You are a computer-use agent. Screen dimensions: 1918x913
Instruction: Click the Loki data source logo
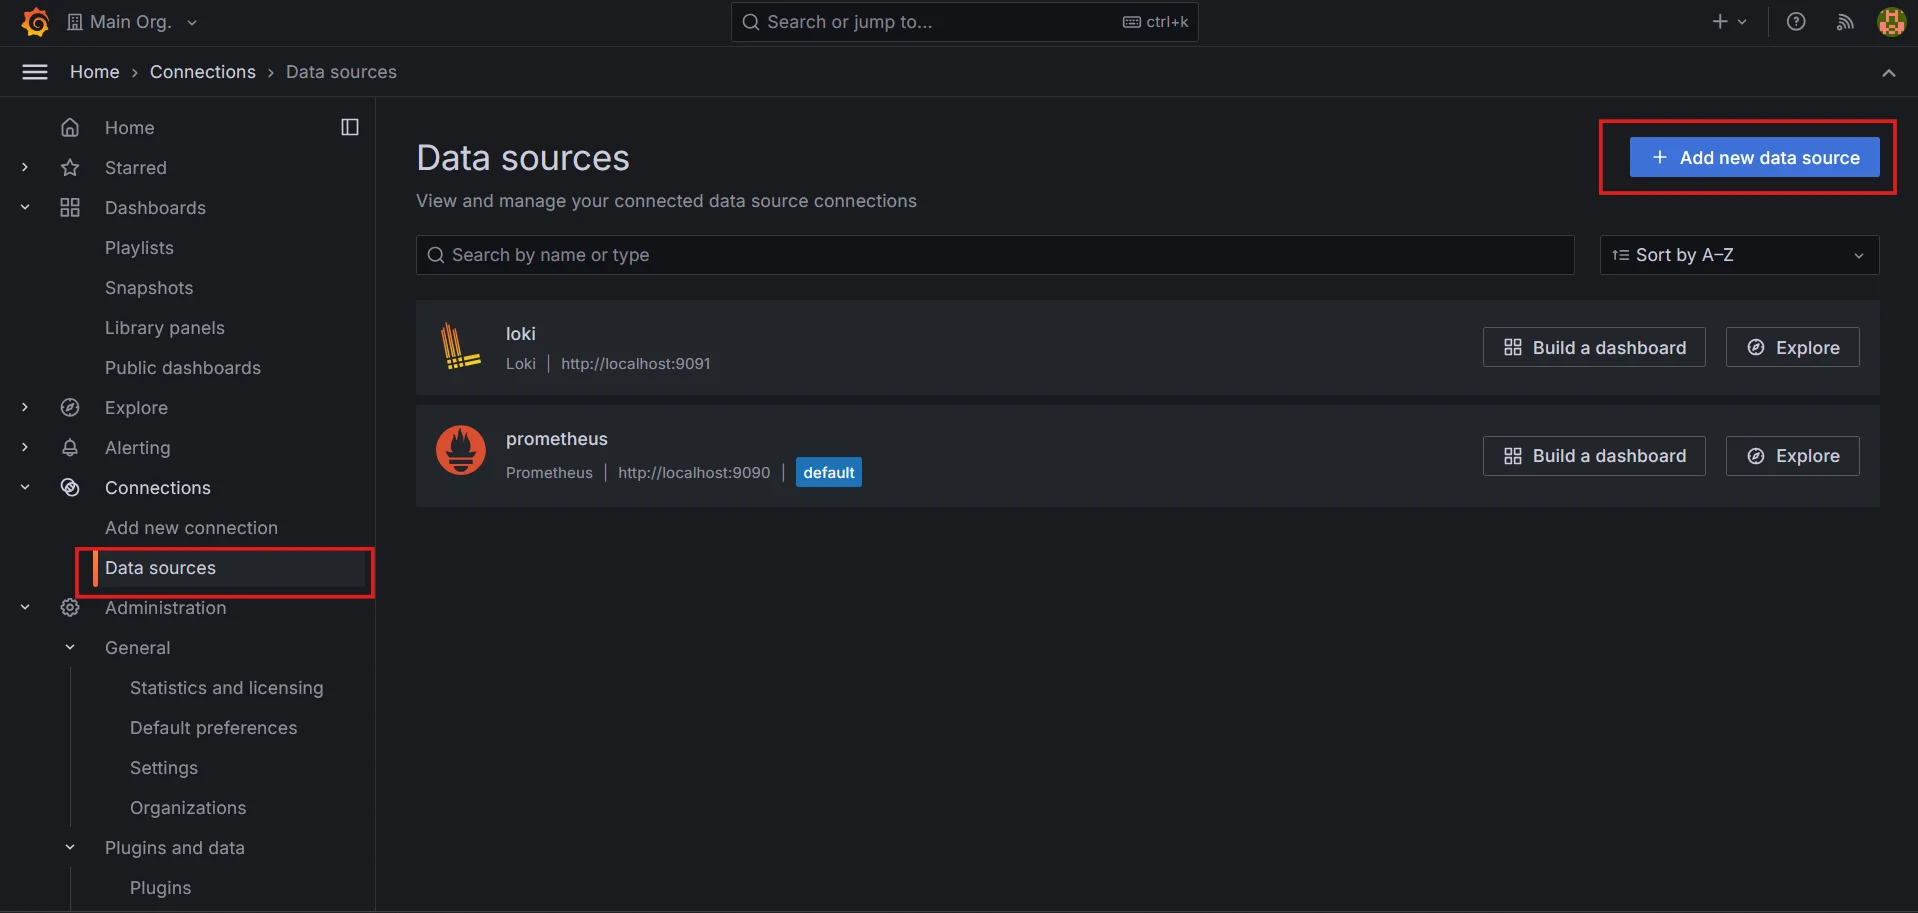click(460, 346)
